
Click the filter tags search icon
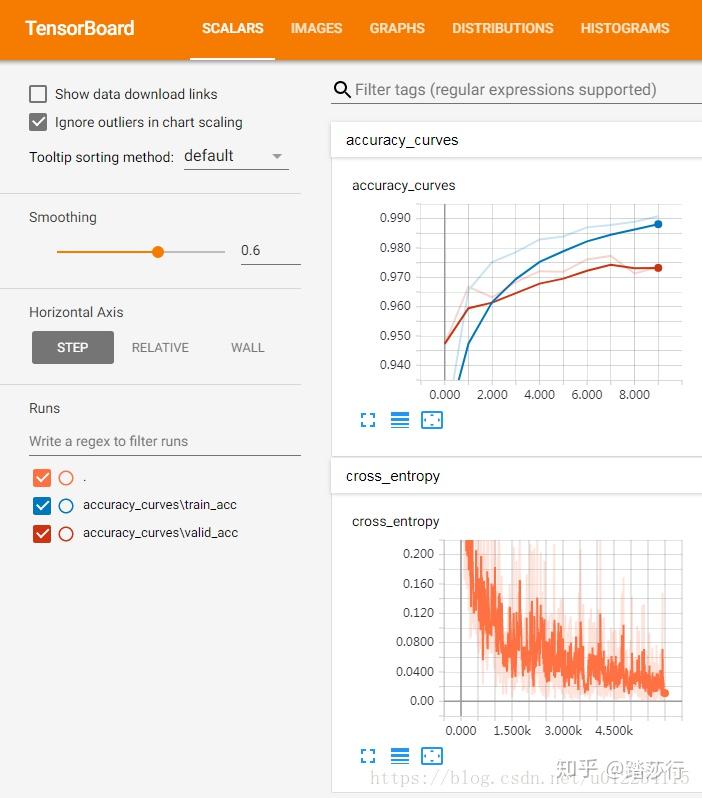342,90
